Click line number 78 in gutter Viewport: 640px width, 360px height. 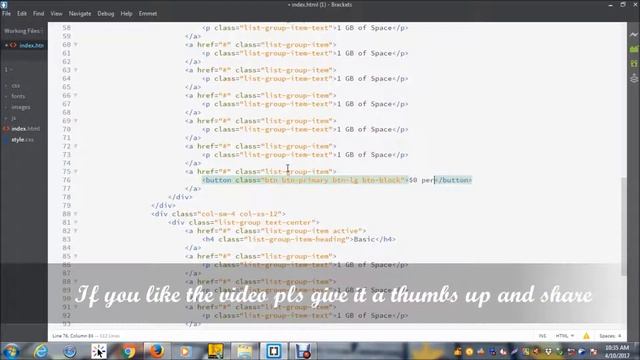coord(67,197)
